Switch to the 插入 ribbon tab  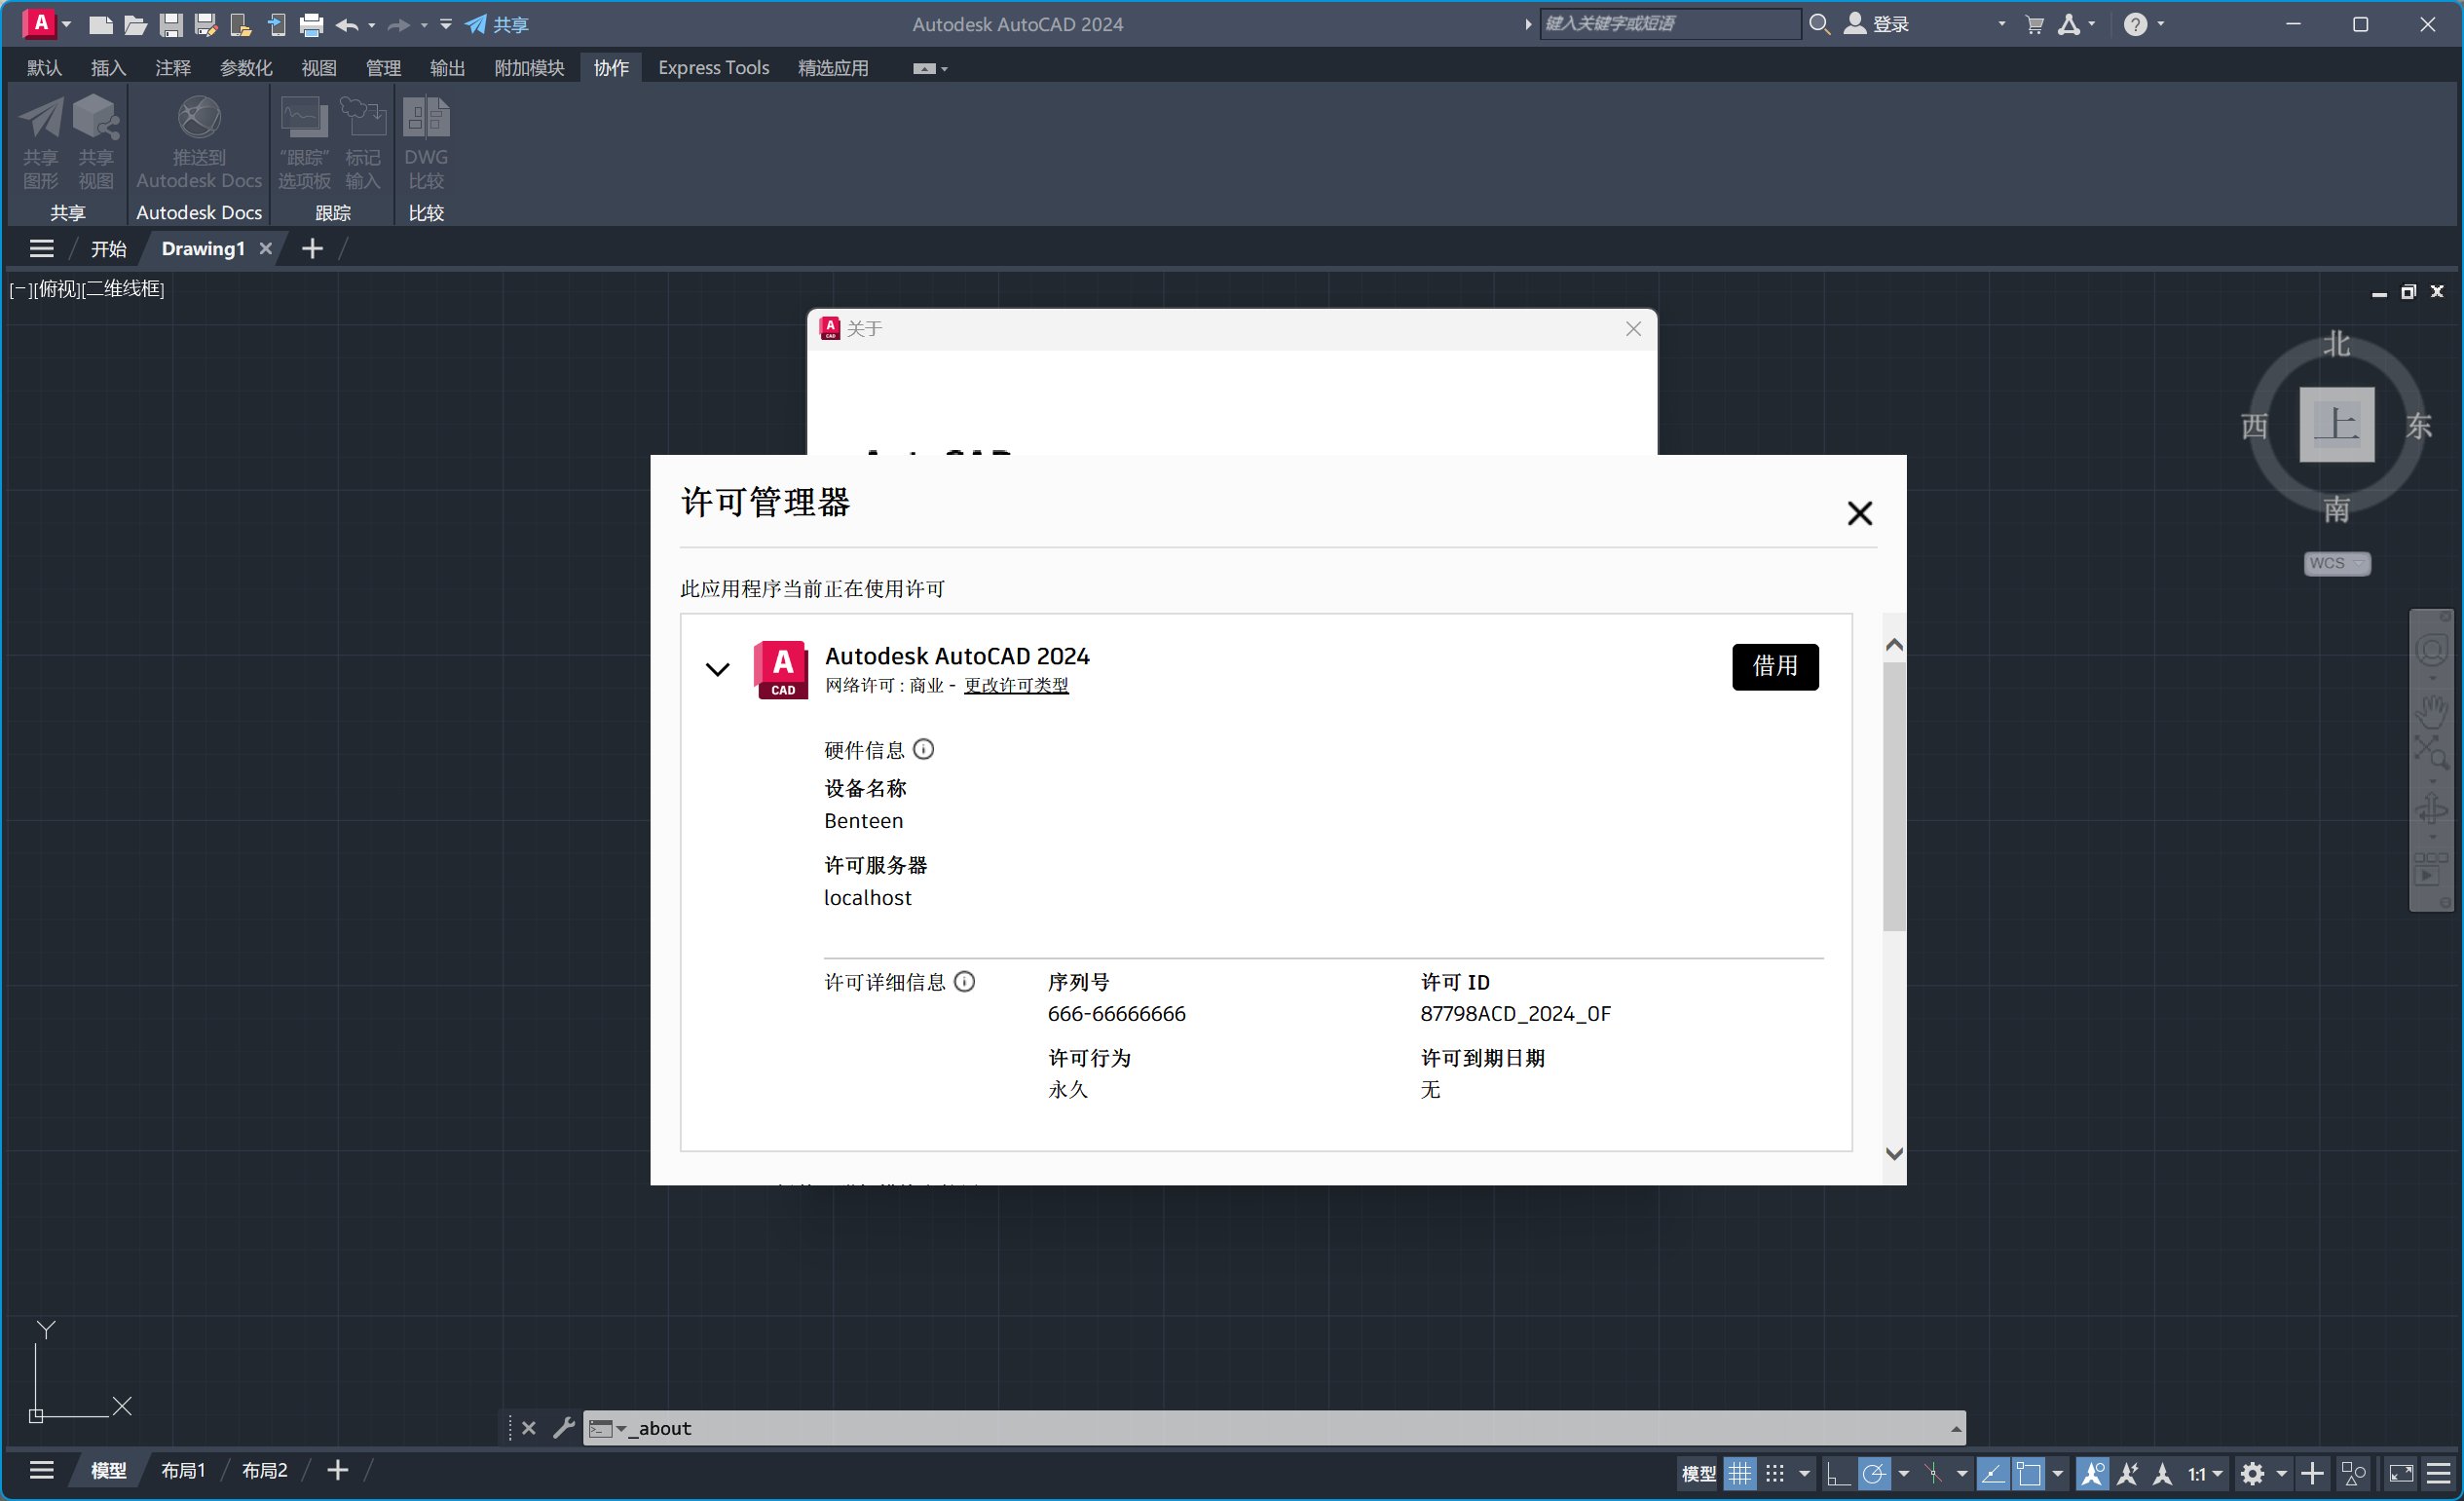pos(108,68)
